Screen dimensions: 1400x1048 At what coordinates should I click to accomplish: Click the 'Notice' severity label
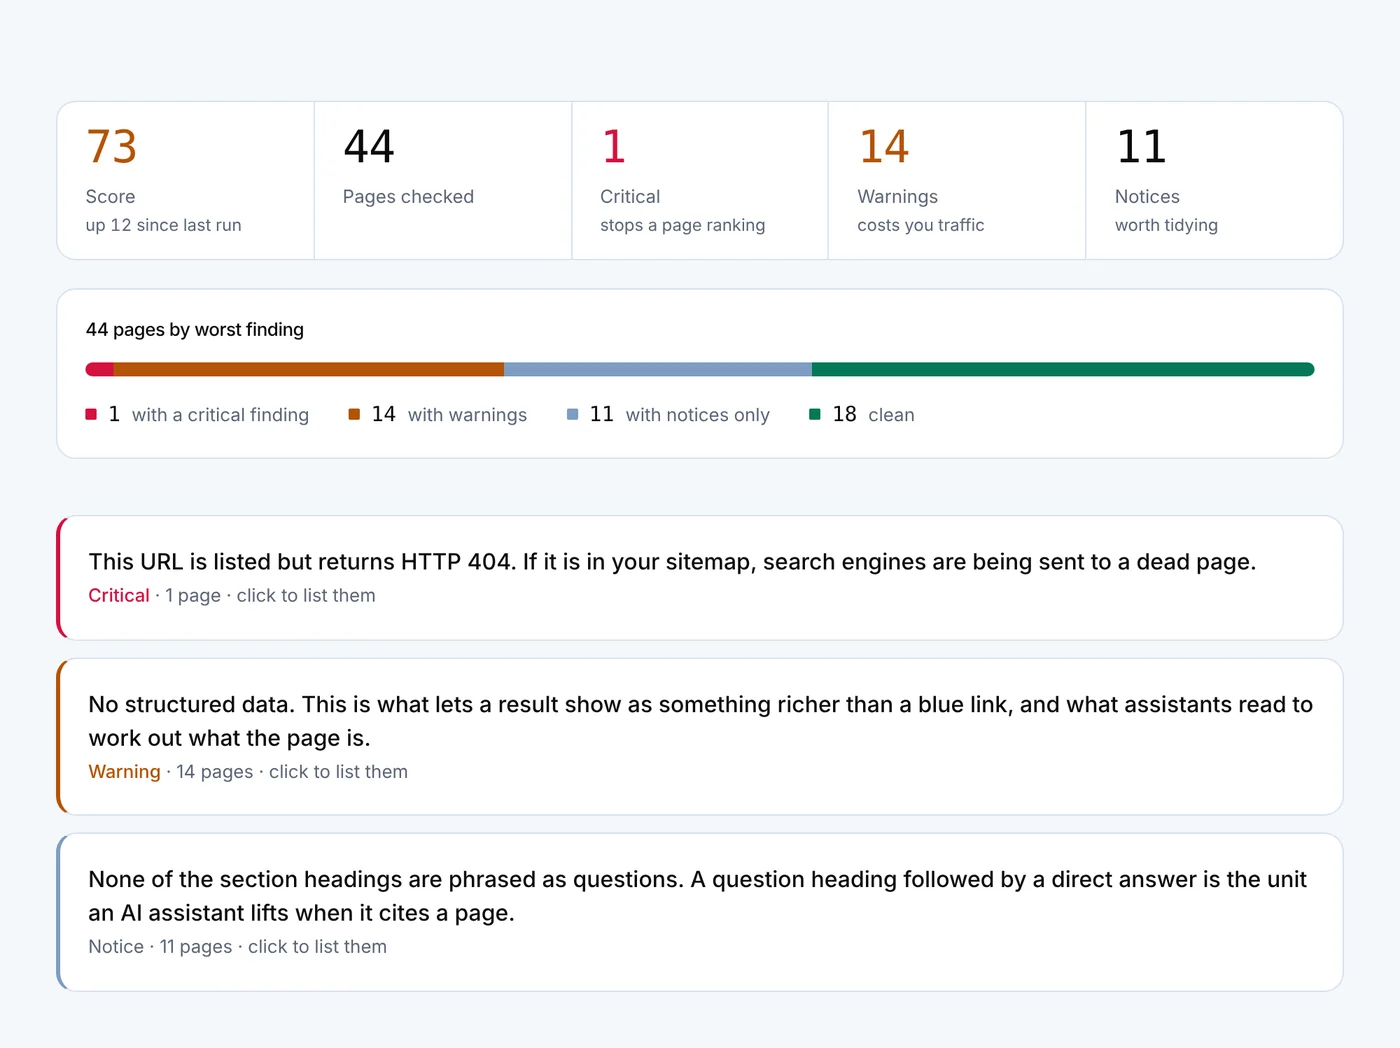(116, 946)
